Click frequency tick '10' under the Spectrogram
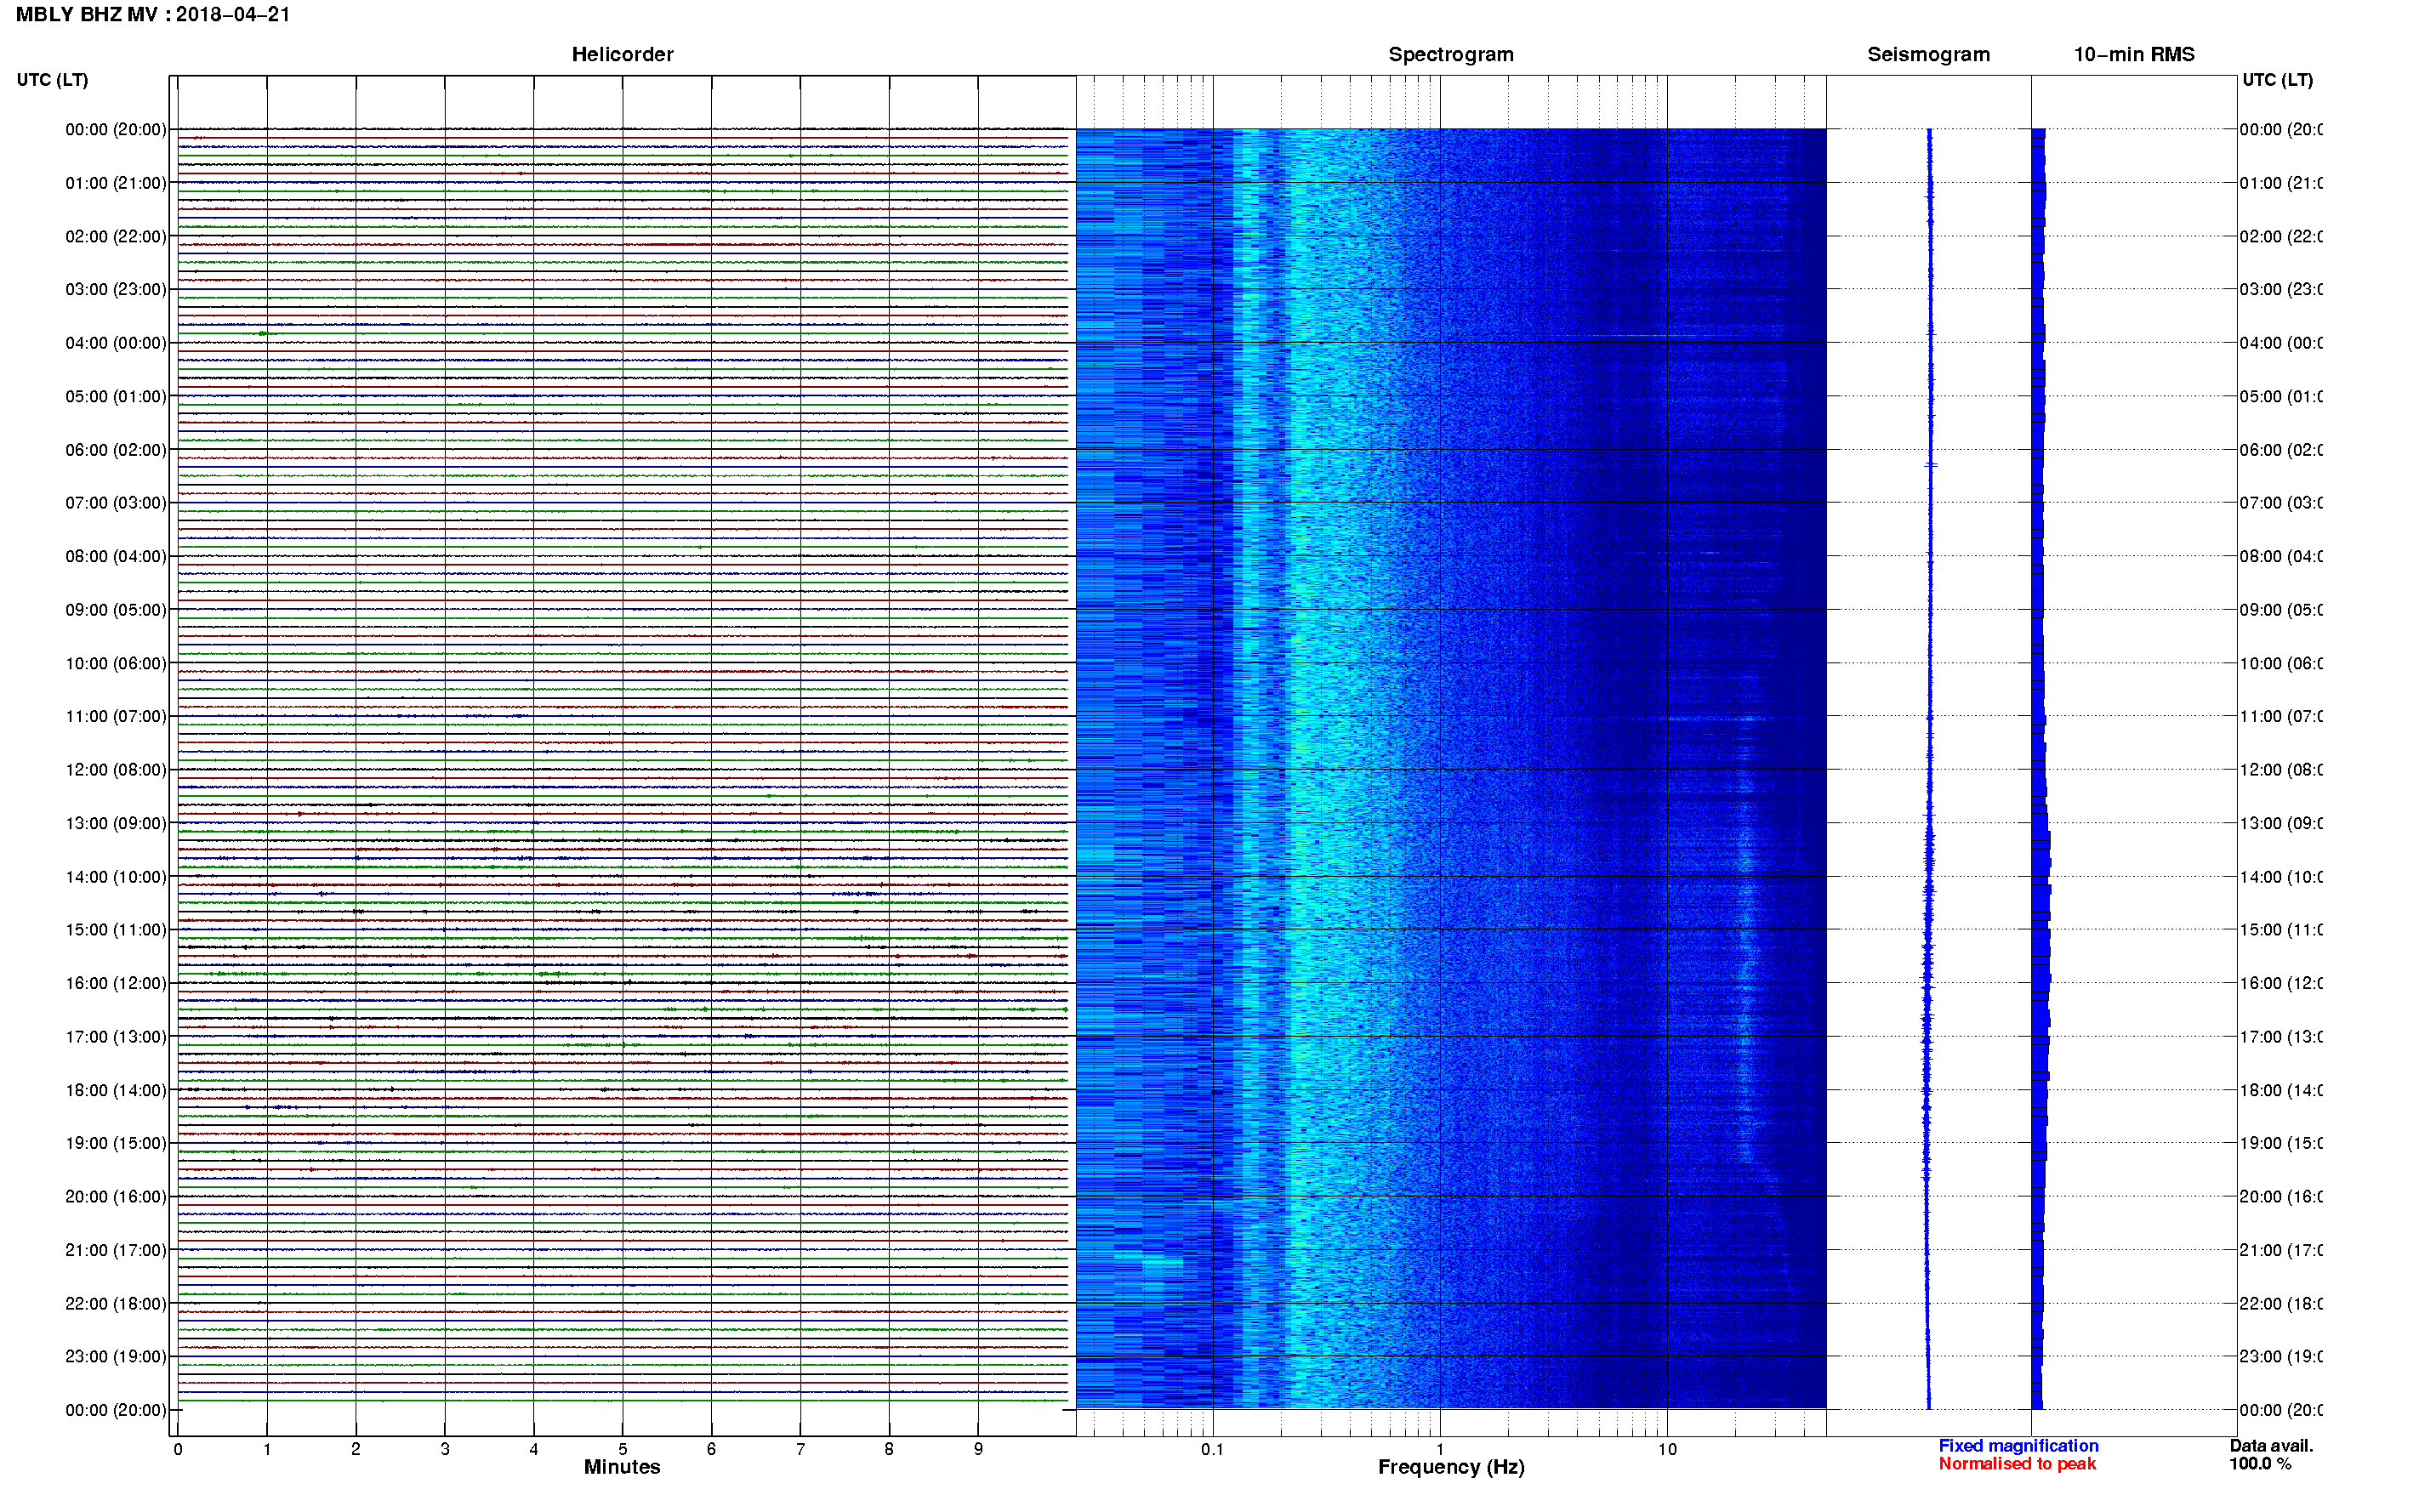 (1667, 1449)
